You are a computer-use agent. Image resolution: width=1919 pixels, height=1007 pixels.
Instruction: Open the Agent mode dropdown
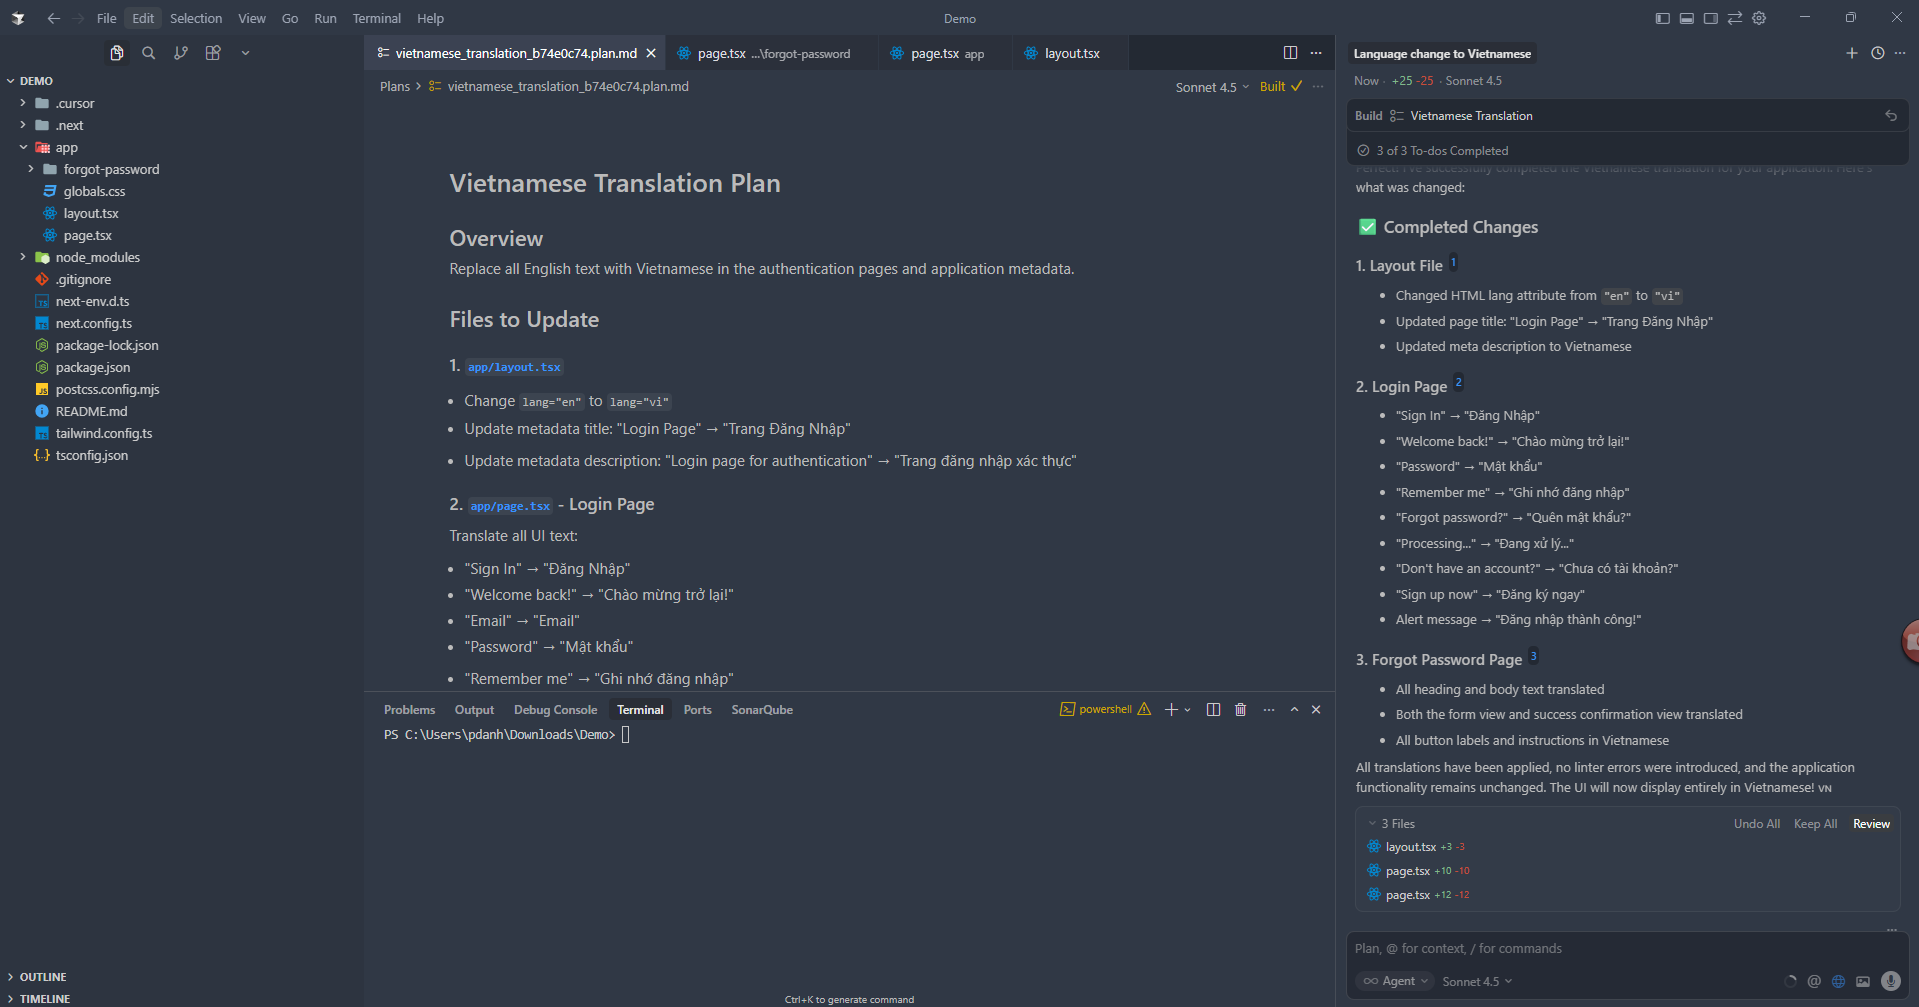[x=1396, y=981]
